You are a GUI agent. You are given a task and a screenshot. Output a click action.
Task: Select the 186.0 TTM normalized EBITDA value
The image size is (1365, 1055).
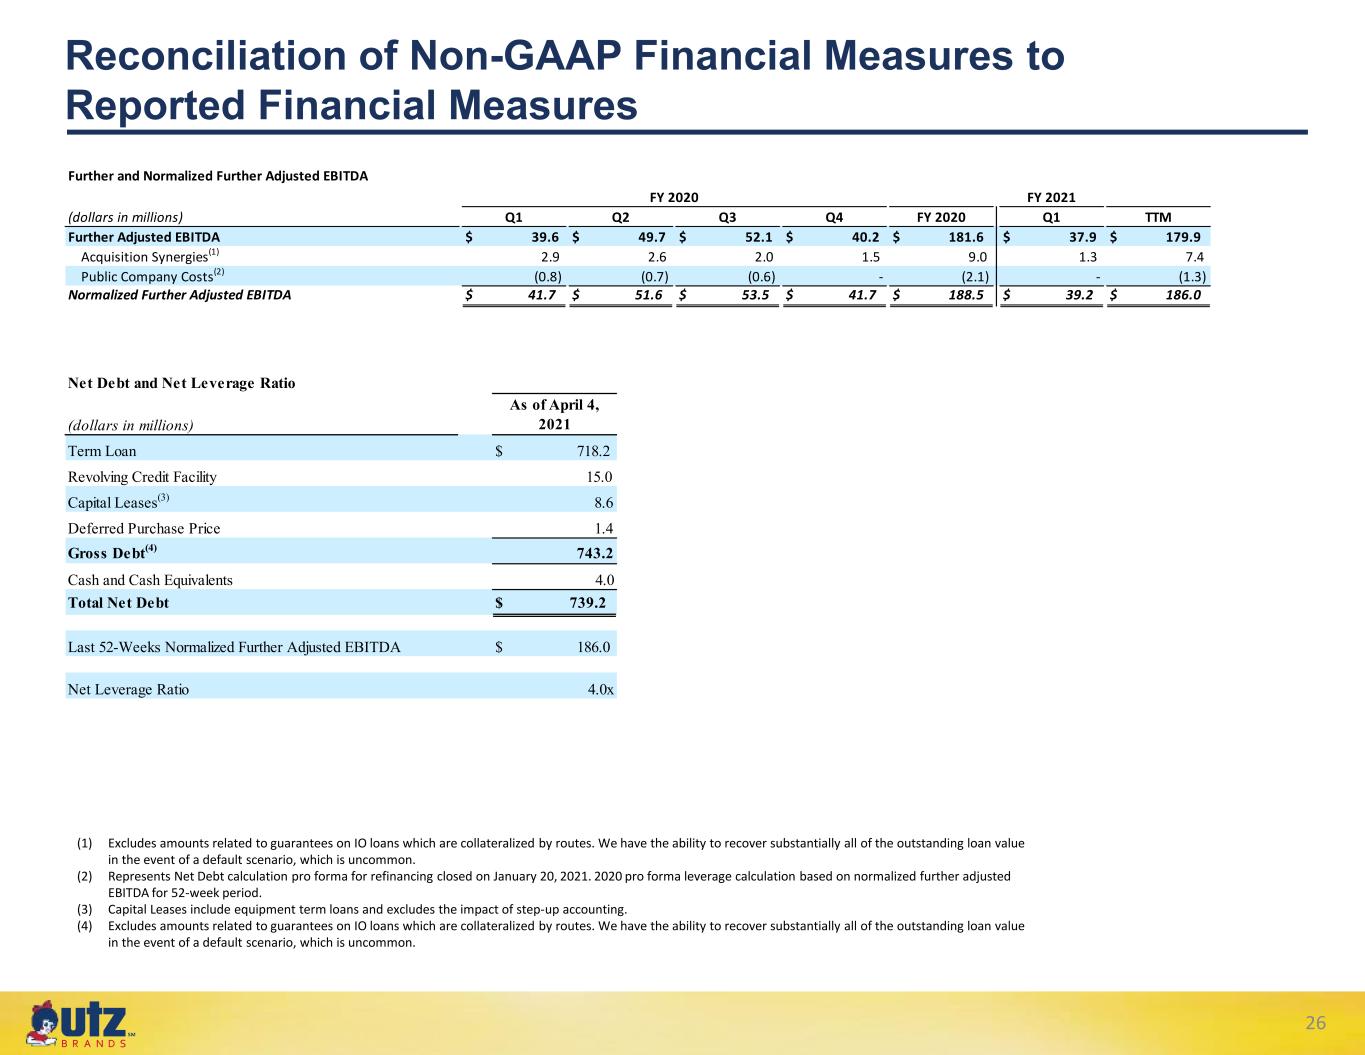pyautogui.click(x=1182, y=295)
